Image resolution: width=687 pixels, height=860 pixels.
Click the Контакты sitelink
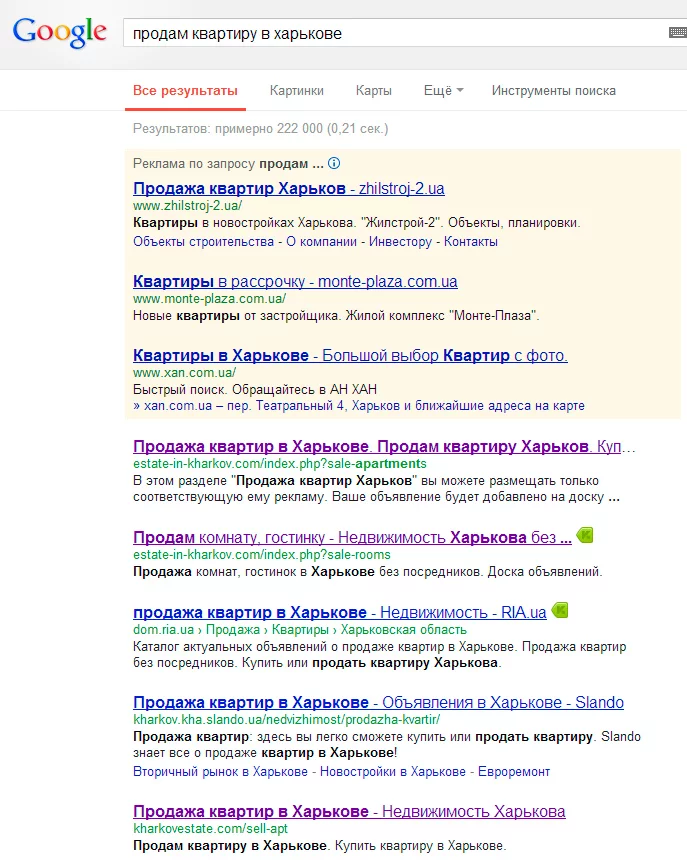coord(471,241)
